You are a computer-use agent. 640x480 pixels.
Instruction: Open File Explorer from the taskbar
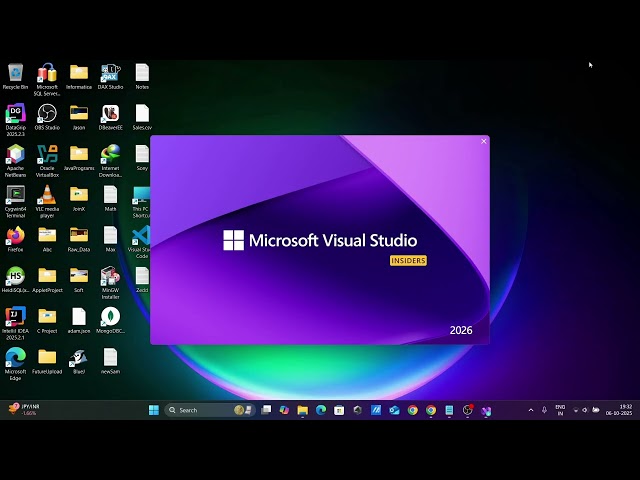(302, 410)
